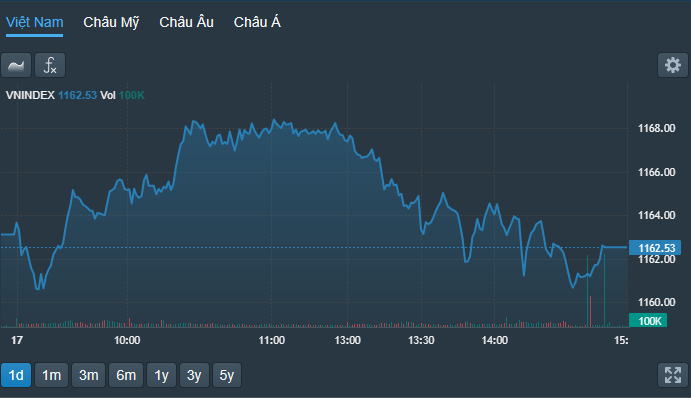
Task: Select the 1d time range
Action: click(16, 375)
